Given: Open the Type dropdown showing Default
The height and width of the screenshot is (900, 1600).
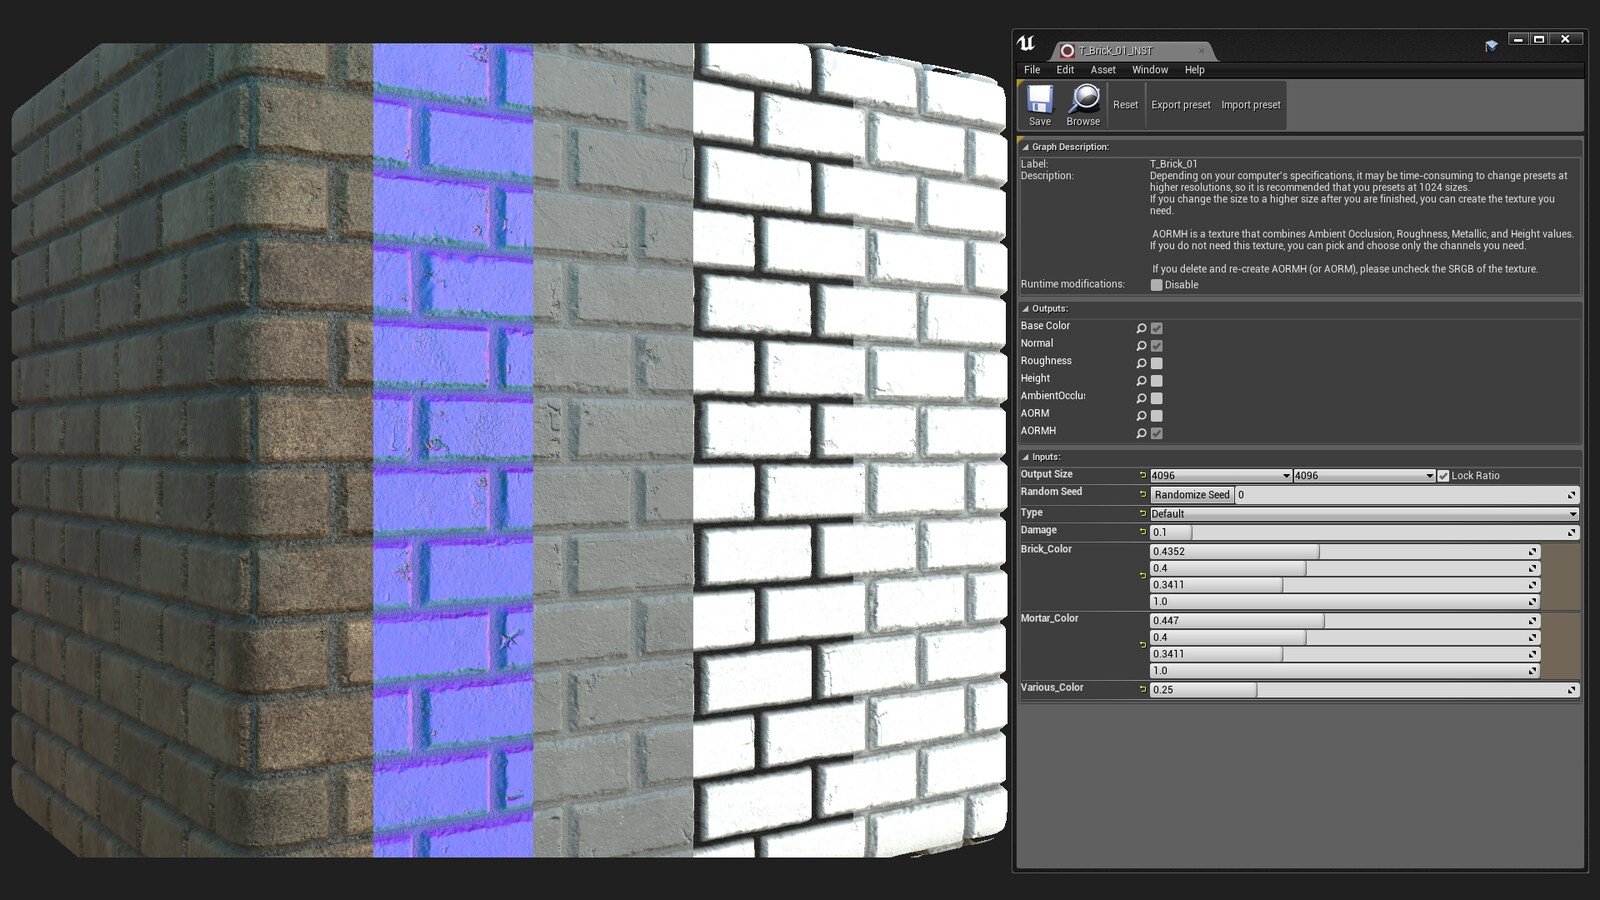Looking at the screenshot, I should [1363, 514].
